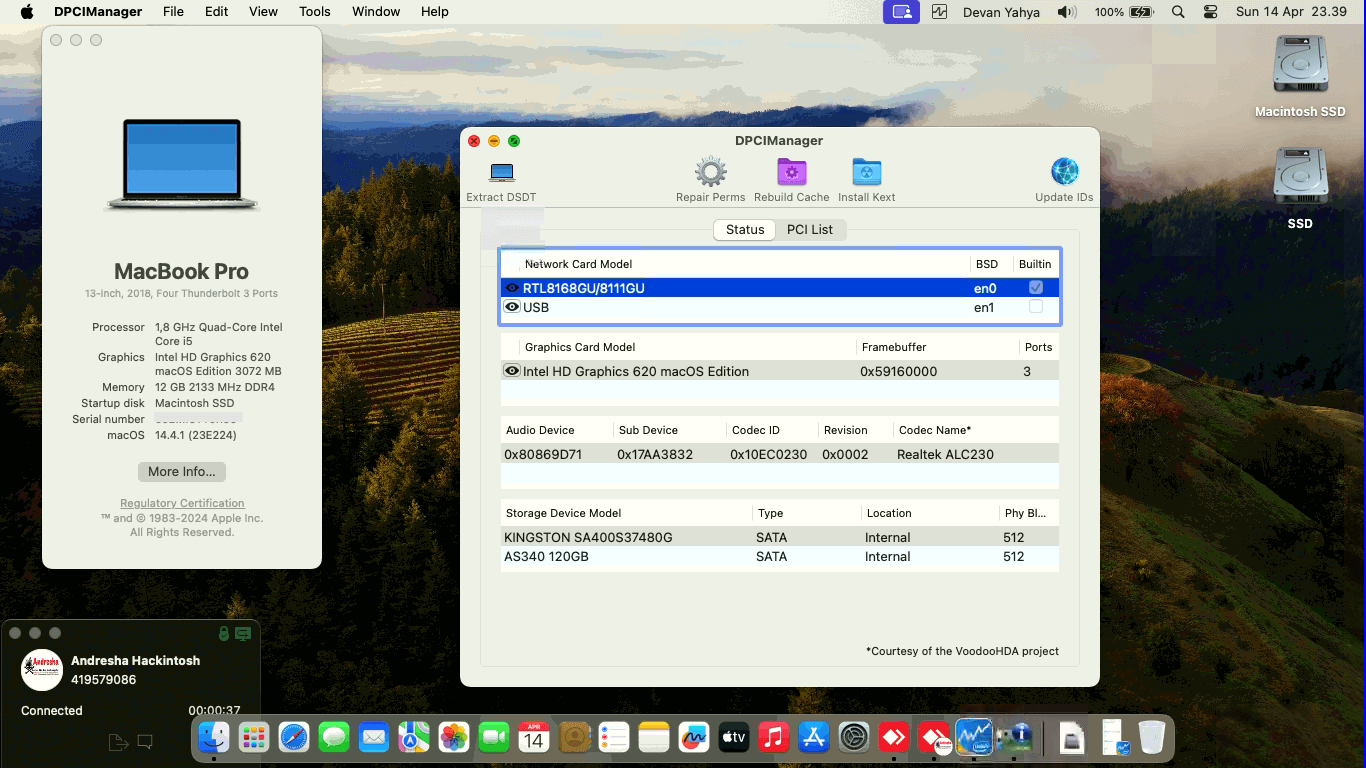Open Calendar from the Dock

(534, 738)
